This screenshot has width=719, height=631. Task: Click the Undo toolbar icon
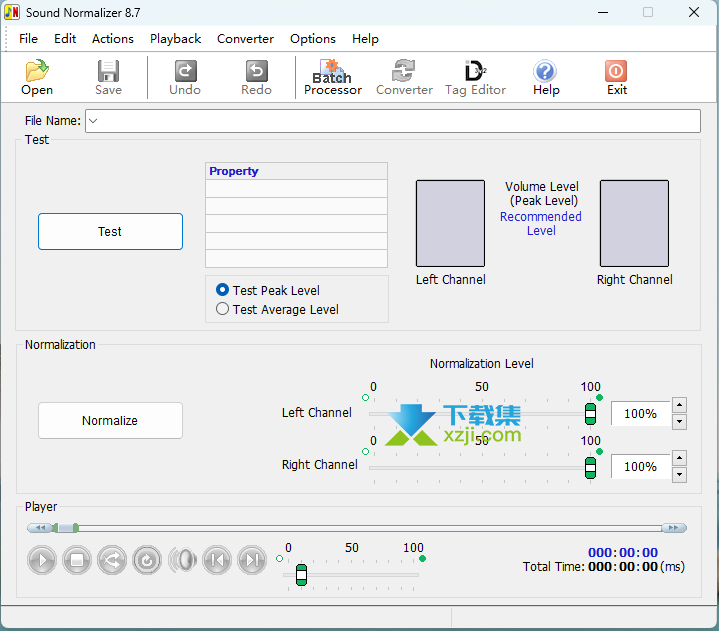coord(185,77)
